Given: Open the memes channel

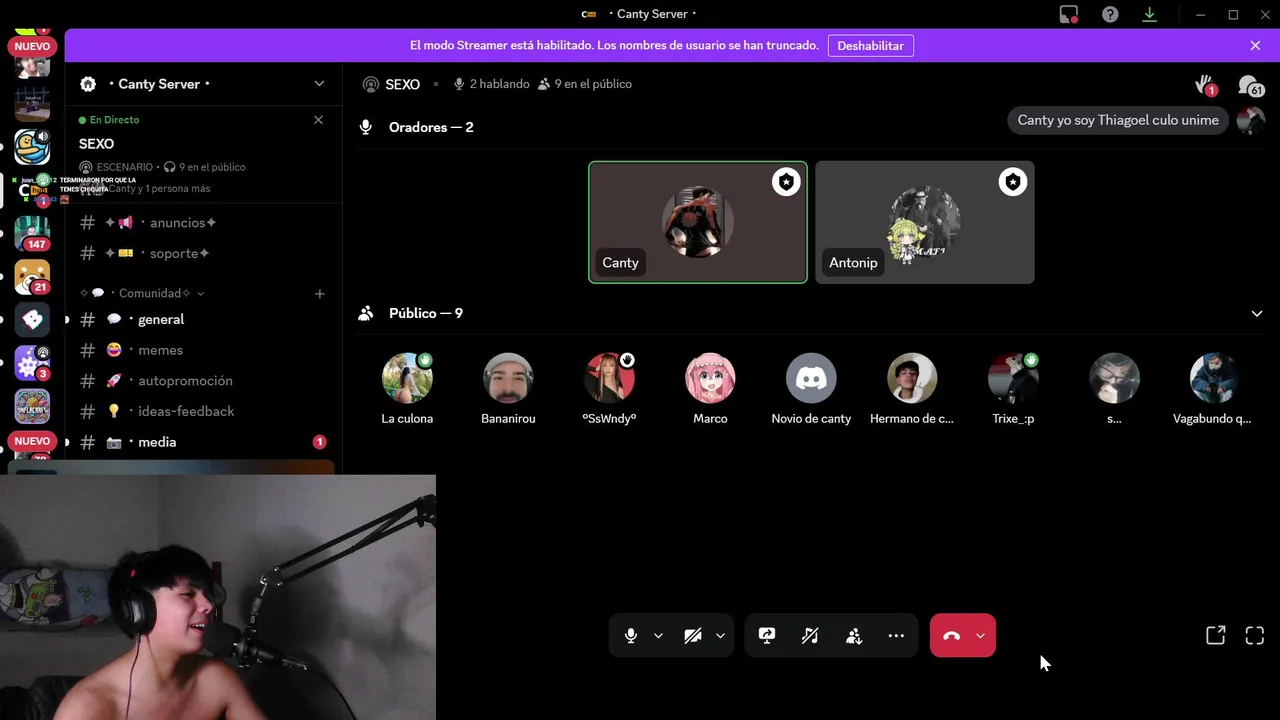Looking at the screenshot, I should [x=203, y=350].
